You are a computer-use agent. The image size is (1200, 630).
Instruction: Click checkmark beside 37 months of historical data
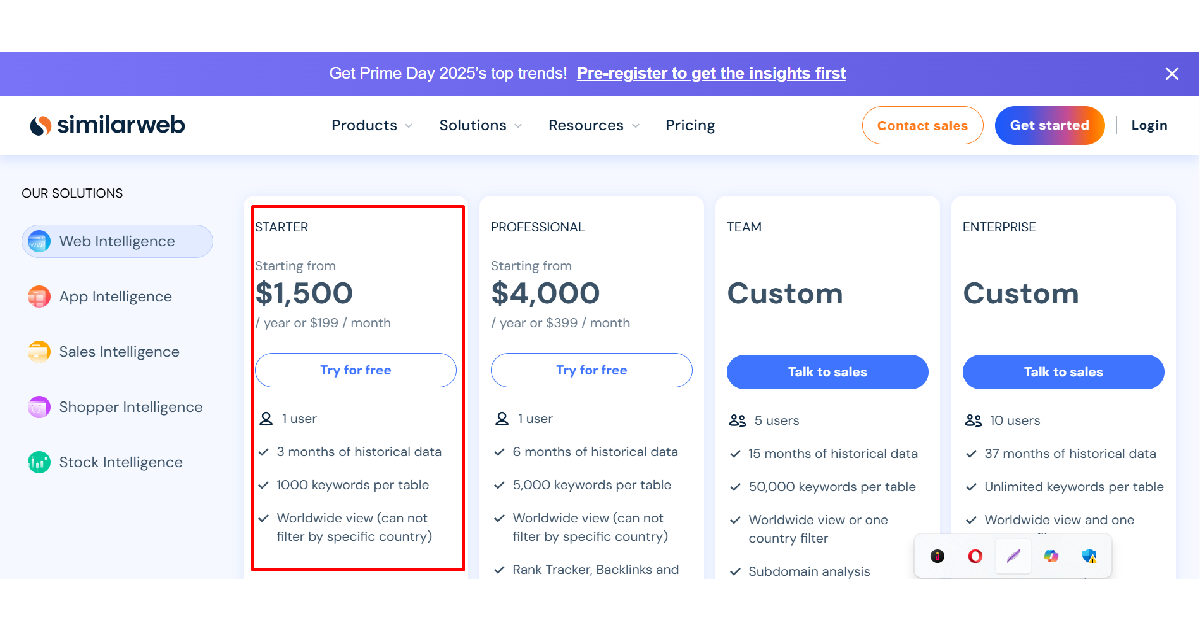coord(972,454)
